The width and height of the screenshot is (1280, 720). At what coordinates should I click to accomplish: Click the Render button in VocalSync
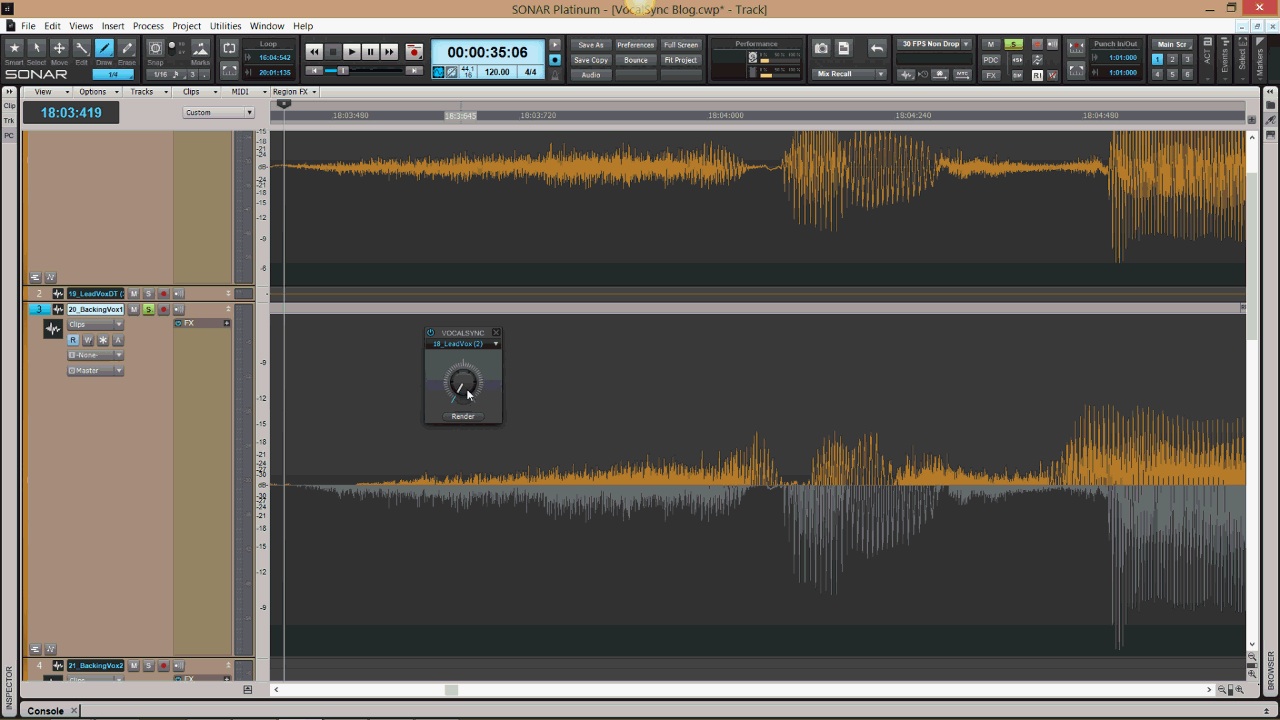click(x=463, y=416)
